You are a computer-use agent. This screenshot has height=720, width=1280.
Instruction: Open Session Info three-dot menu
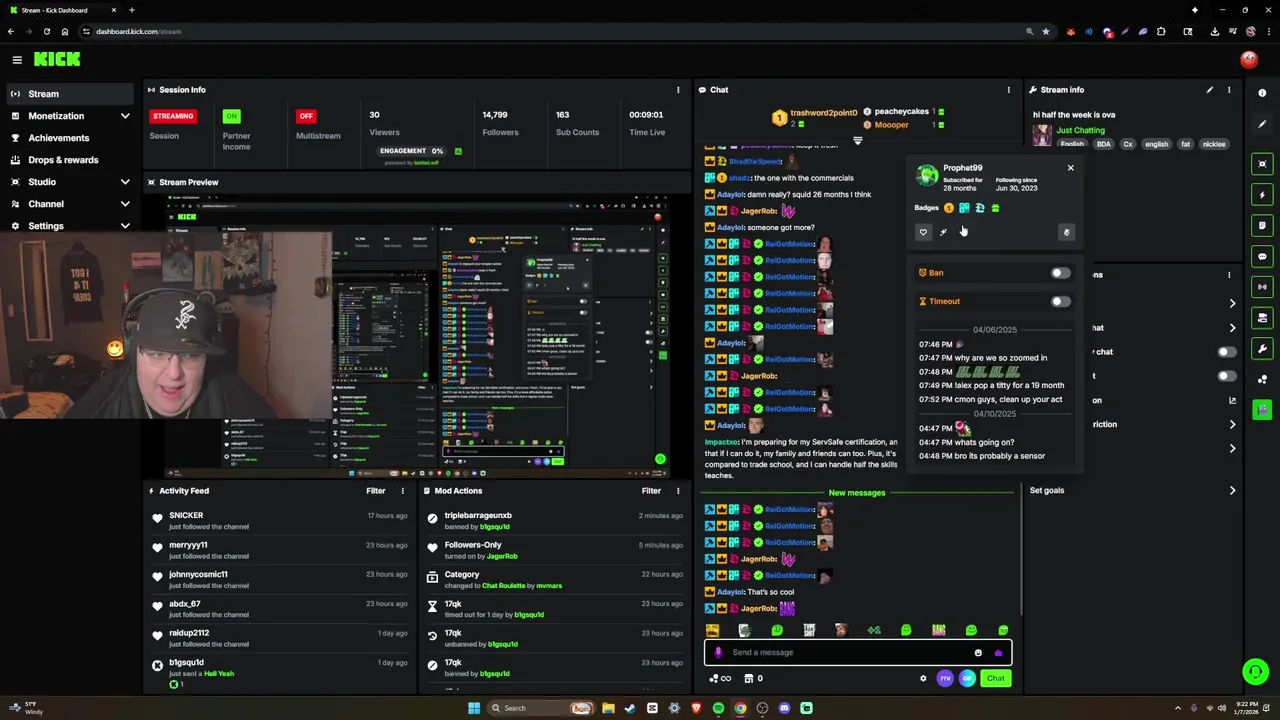(678, 90)
